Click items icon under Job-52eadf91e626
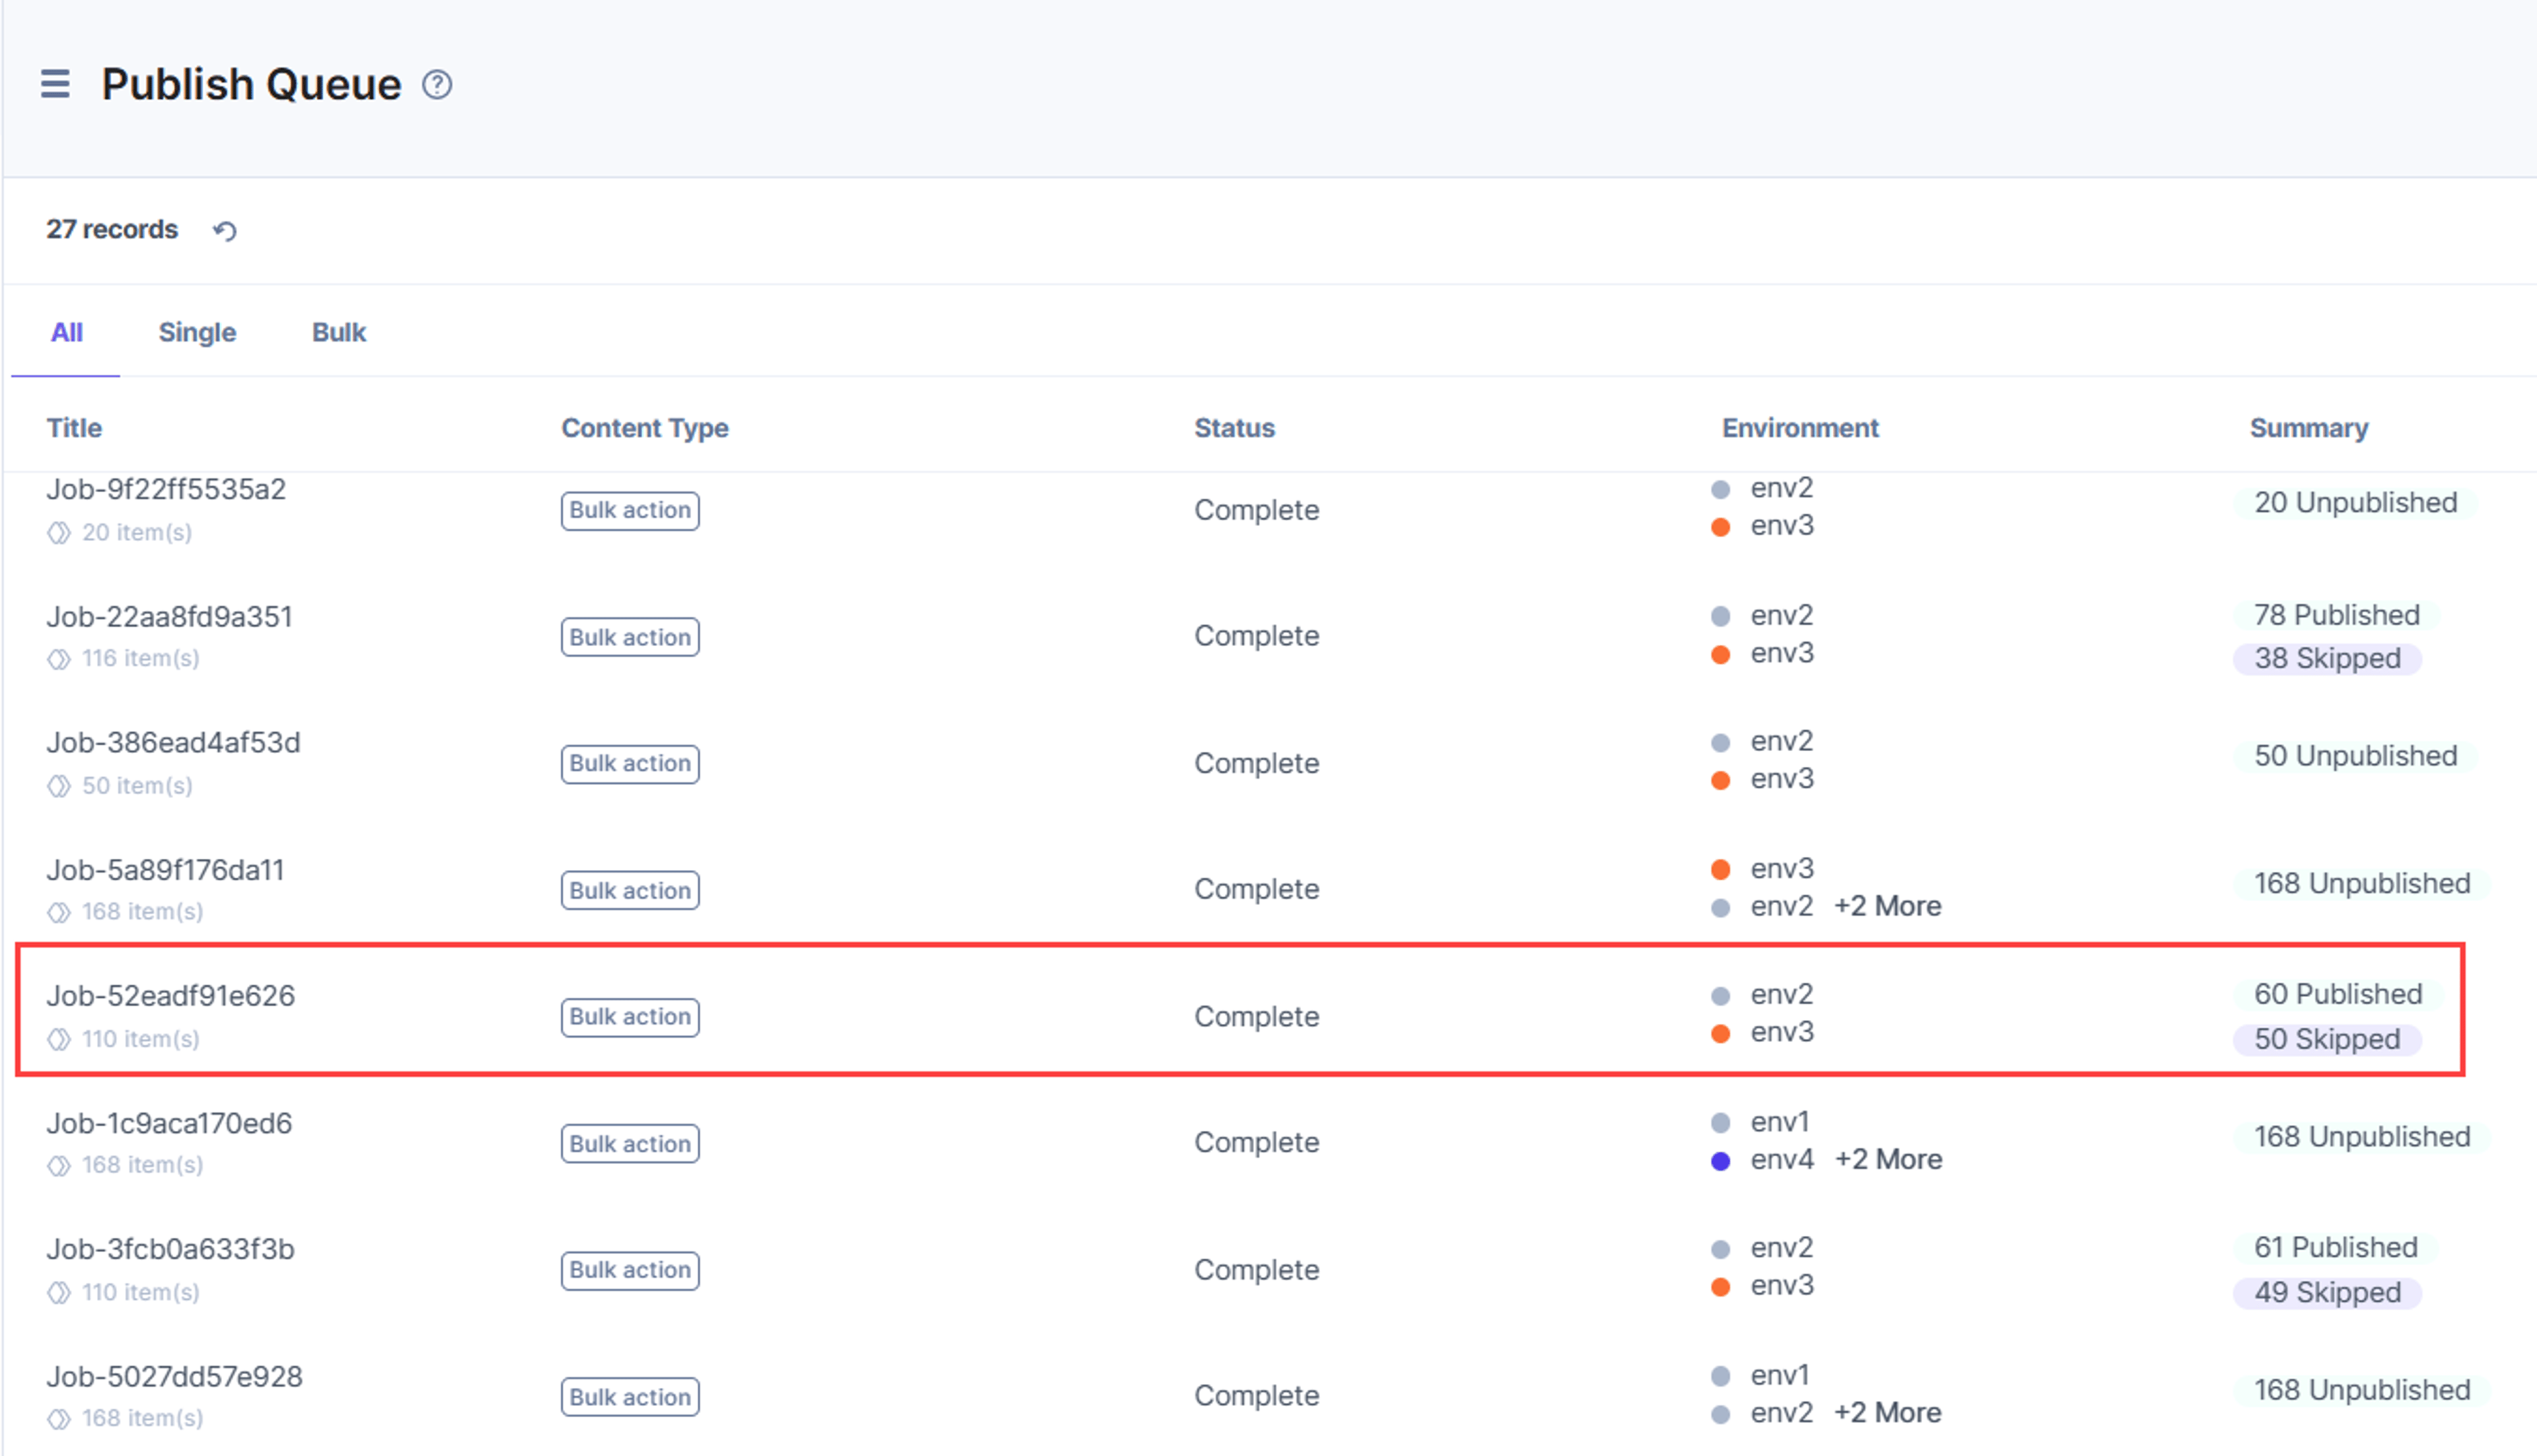Screen dimensions: 2537x1456 59,1040
